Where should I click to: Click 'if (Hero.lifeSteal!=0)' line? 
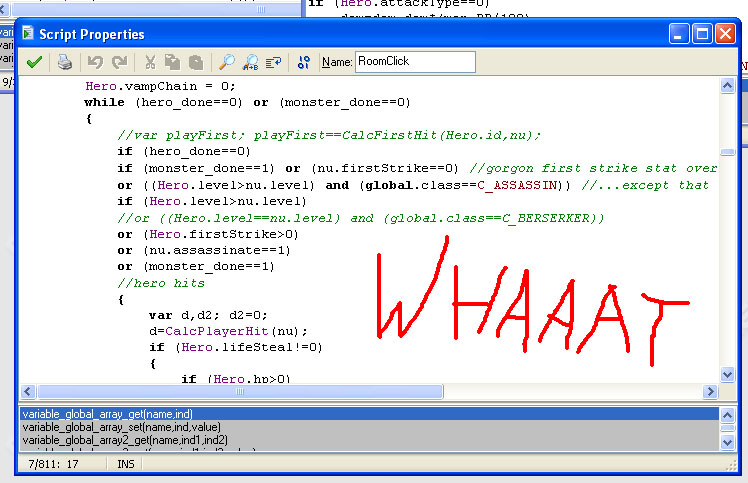pos(236,347)
